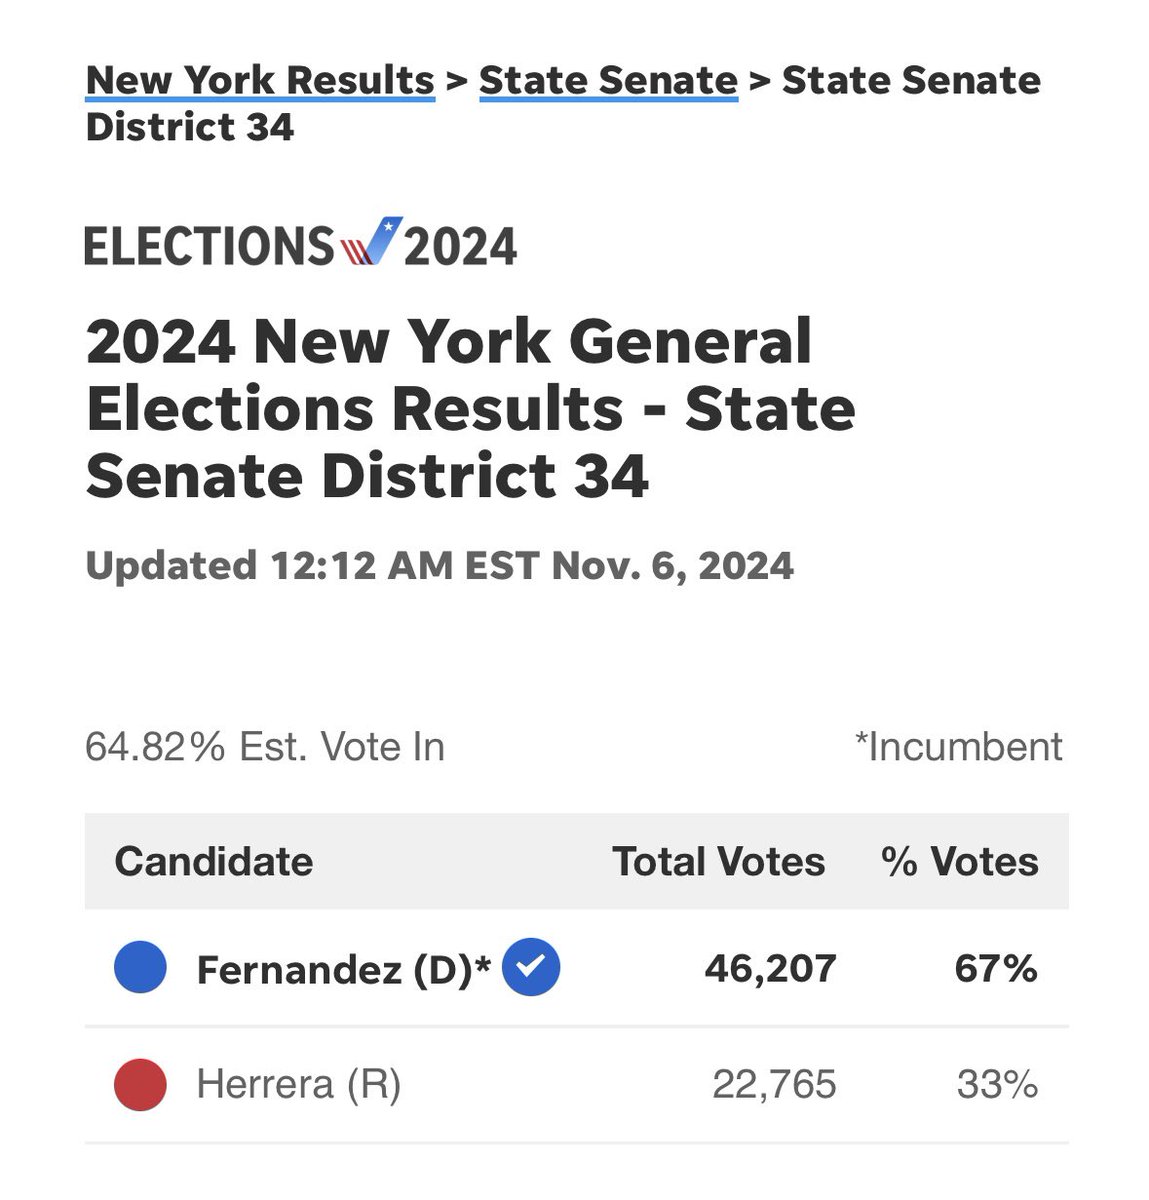The image size is (1149, 1200).
Task: Open the New York Results breadcrumb link
Action: click(x=260, y=80)
